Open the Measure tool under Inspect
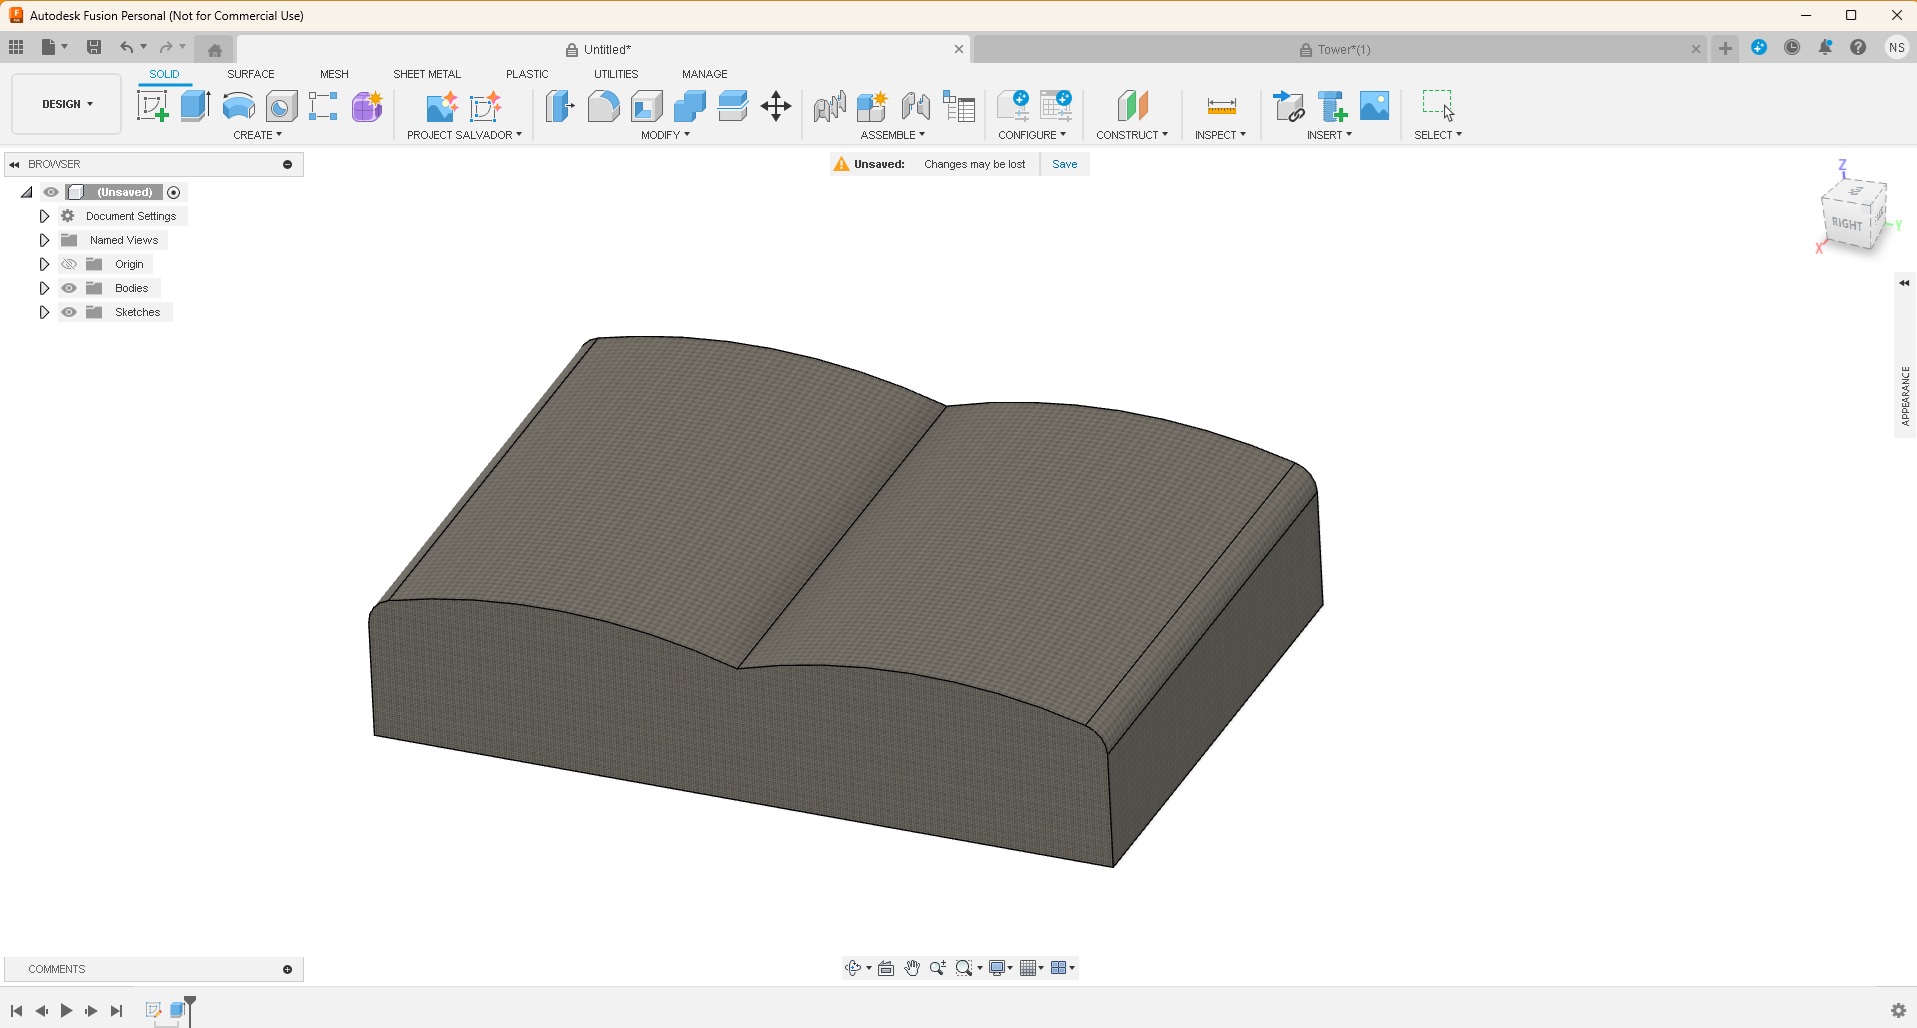Viewport: 1917px width, 1028px height. point(1221,106)
